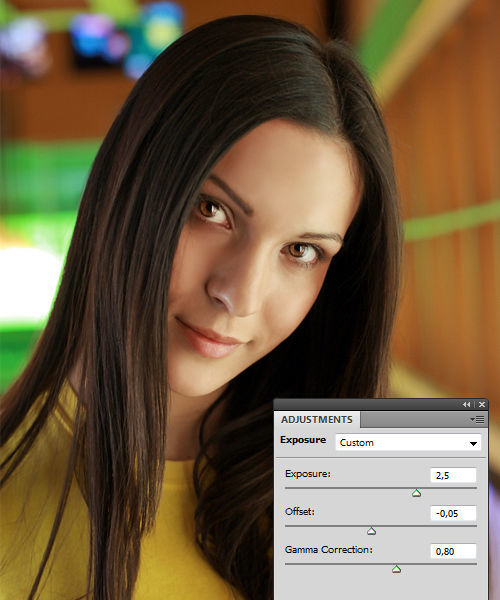Open the Adjustments panel options menu icon
Screen dimensions: 500x600
(x=477, y=420)
